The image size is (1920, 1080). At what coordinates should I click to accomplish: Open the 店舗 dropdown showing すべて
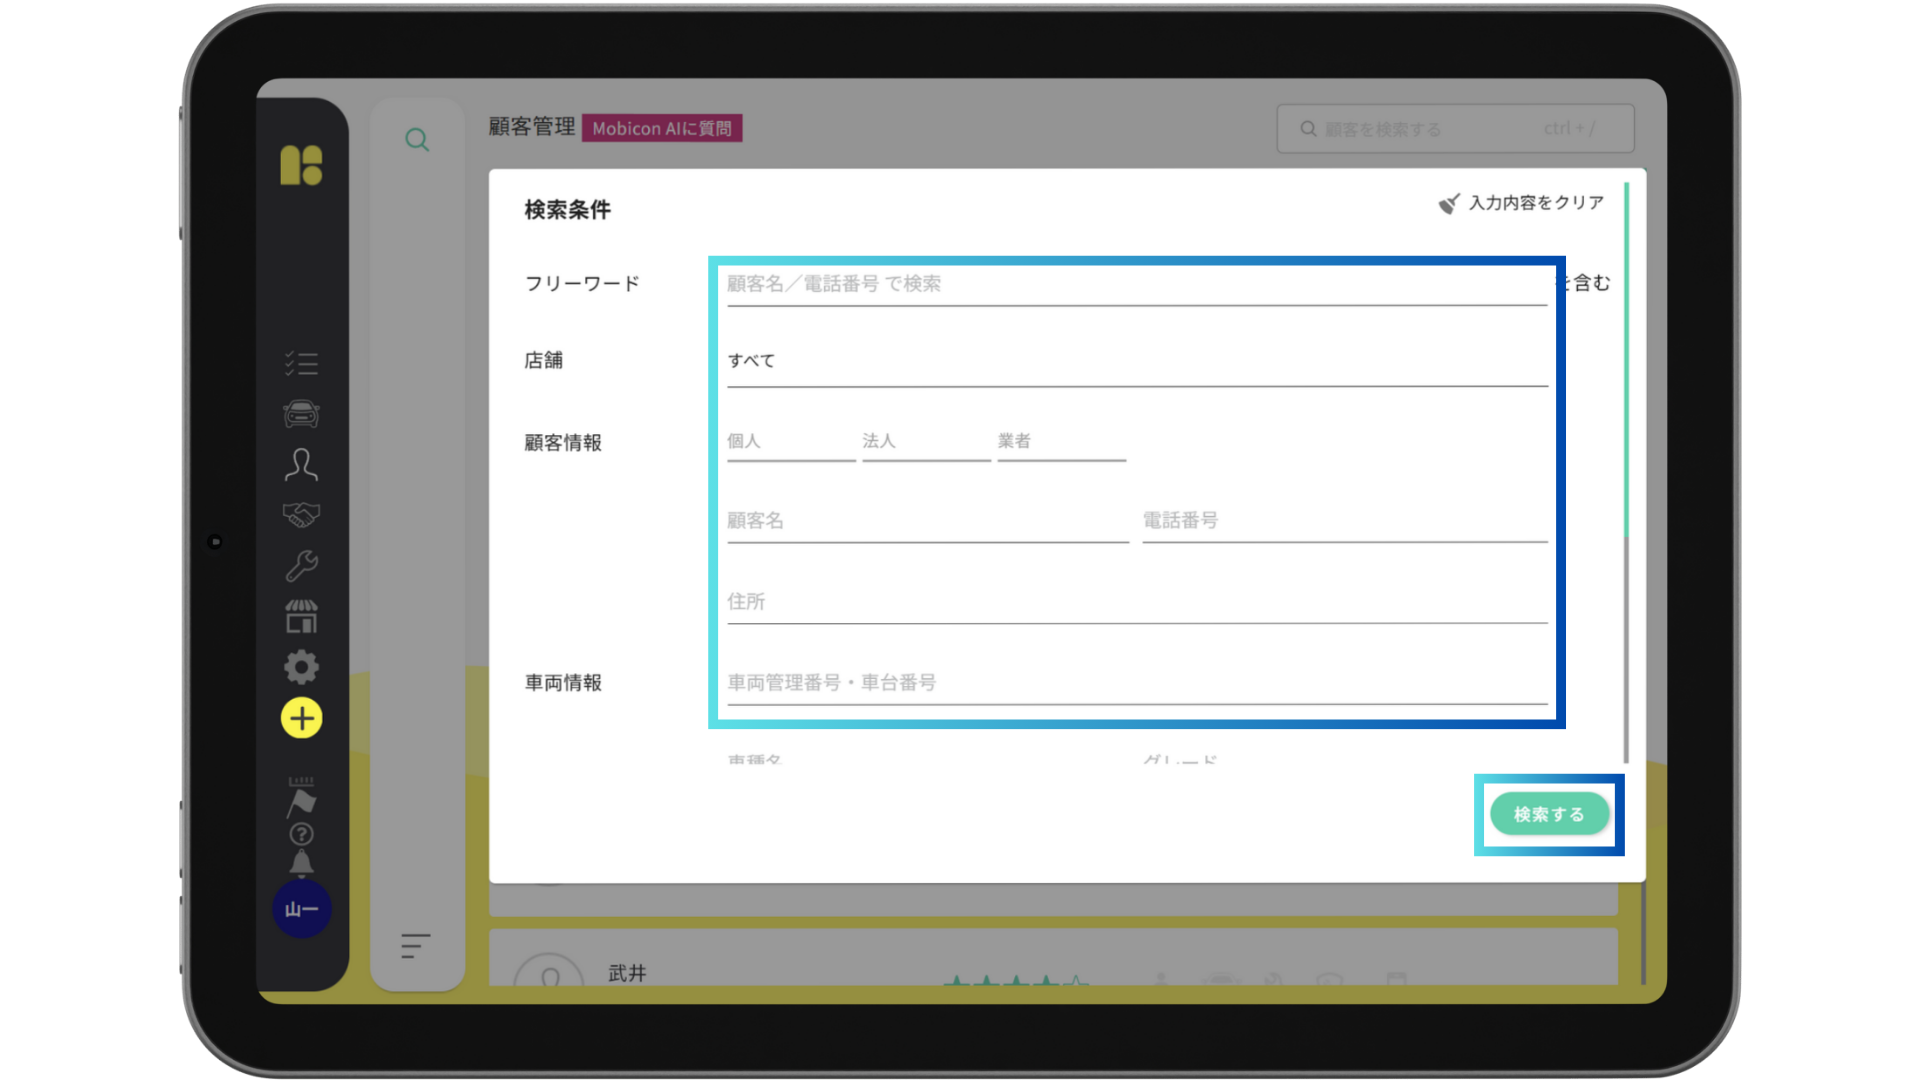pos(1135,361)
